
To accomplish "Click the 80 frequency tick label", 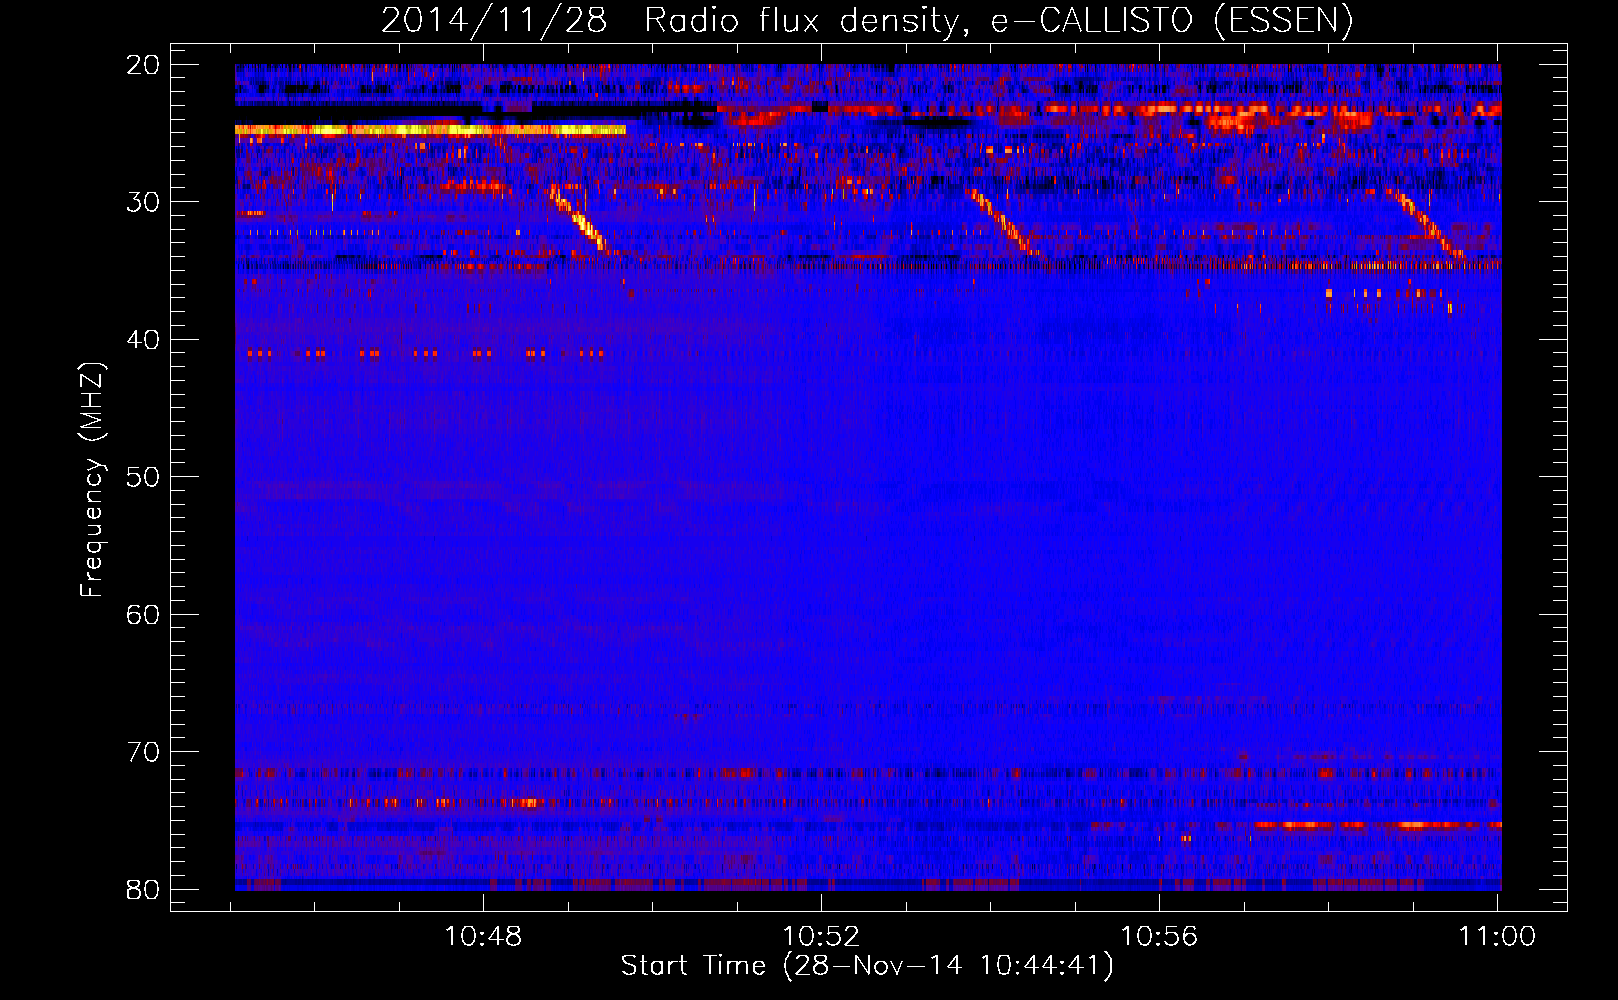I will tap(144, 889).
